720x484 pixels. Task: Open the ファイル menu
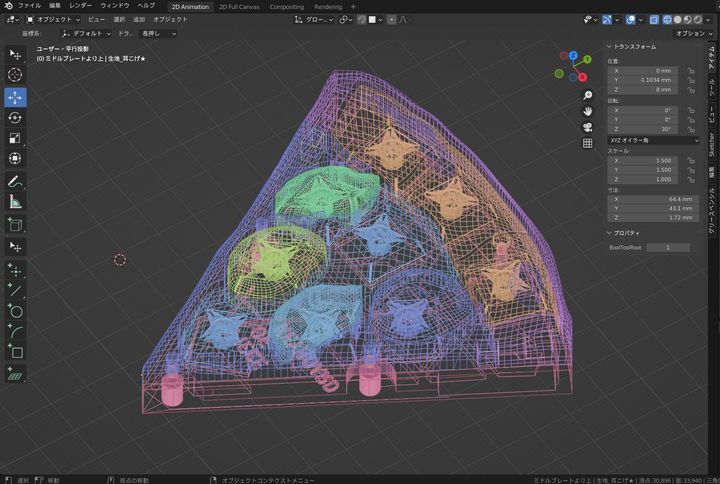coord(29,6)
